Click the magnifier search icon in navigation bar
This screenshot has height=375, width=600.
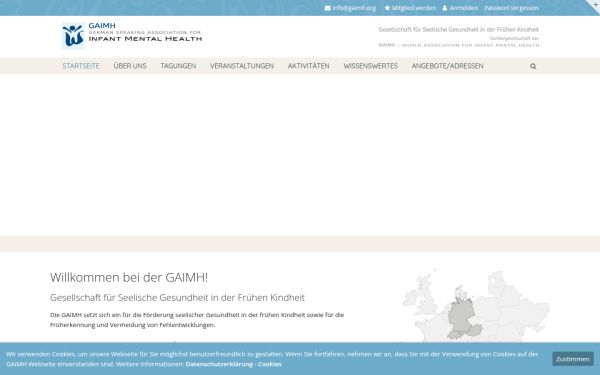coord(533,66)
